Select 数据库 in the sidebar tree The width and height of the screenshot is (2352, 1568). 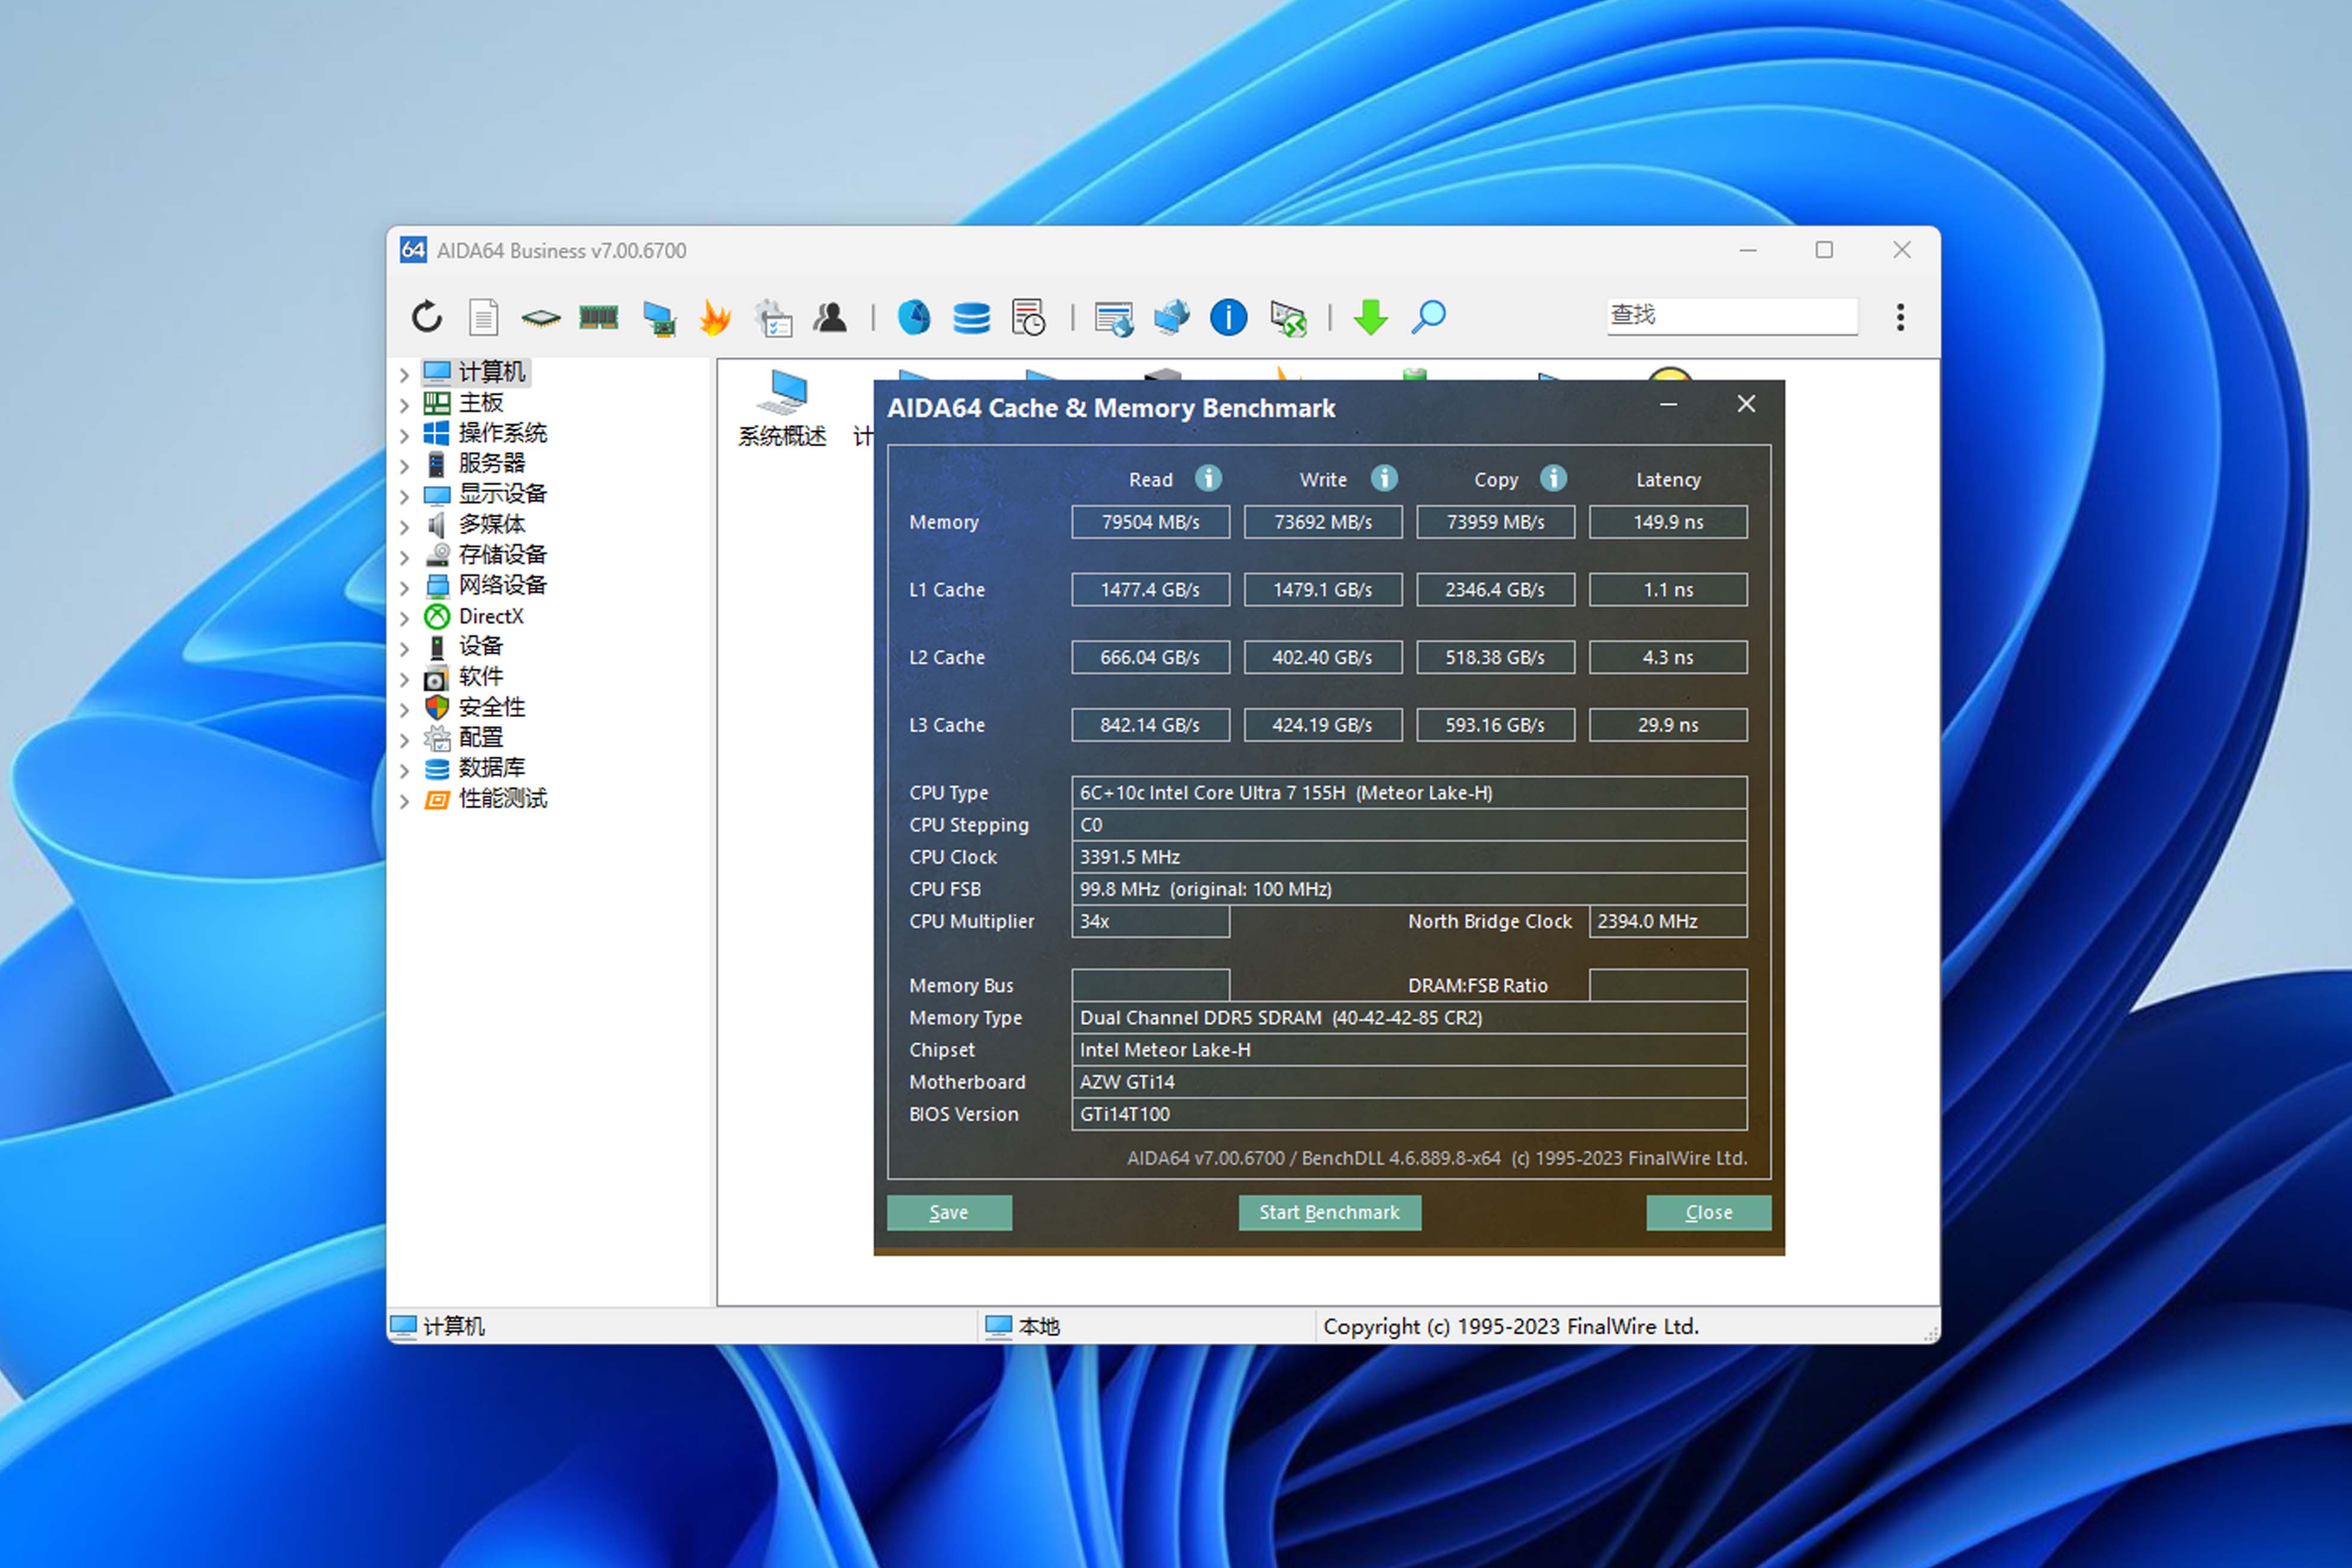click(x=491, y=768)
